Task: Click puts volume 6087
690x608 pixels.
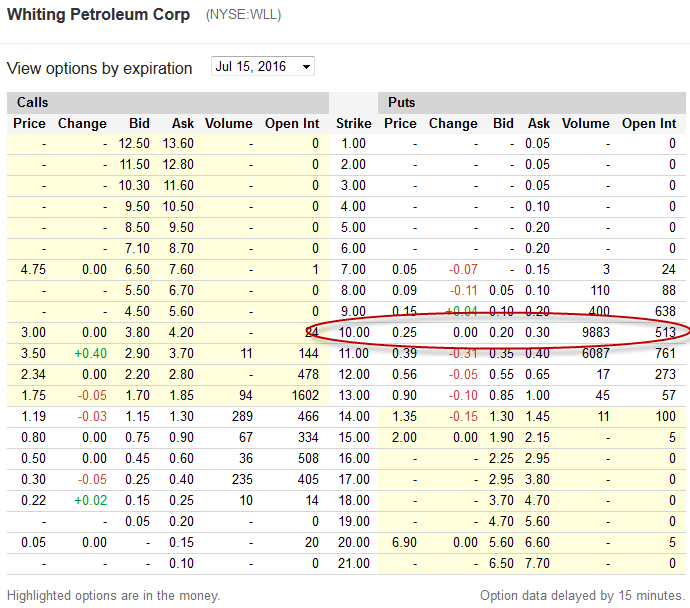Action: pyautogui.click(x=596, y=353)
